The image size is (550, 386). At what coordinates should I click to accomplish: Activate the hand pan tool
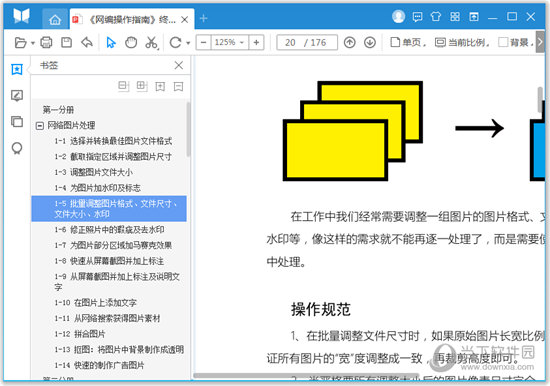(x=131, y=42)
